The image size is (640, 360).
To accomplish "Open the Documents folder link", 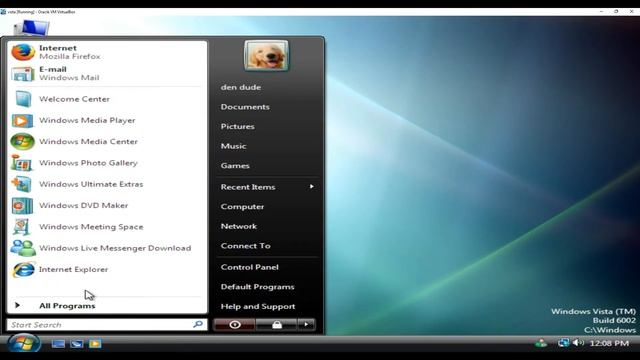I will 245,107.
